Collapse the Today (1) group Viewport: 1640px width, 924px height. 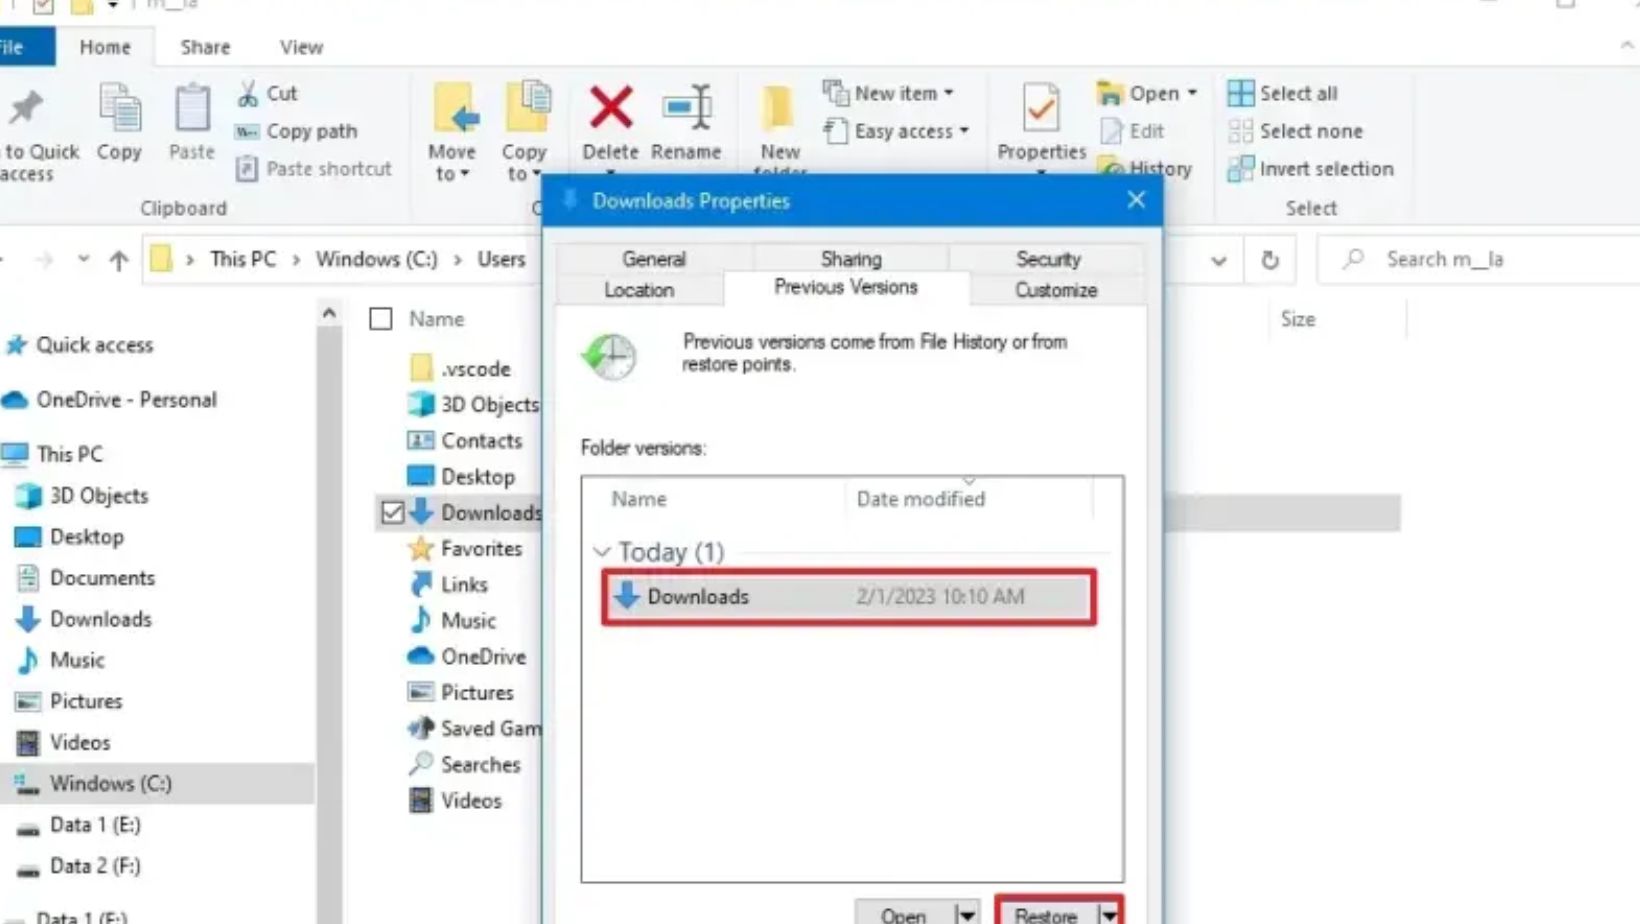[x=602, y=552]
